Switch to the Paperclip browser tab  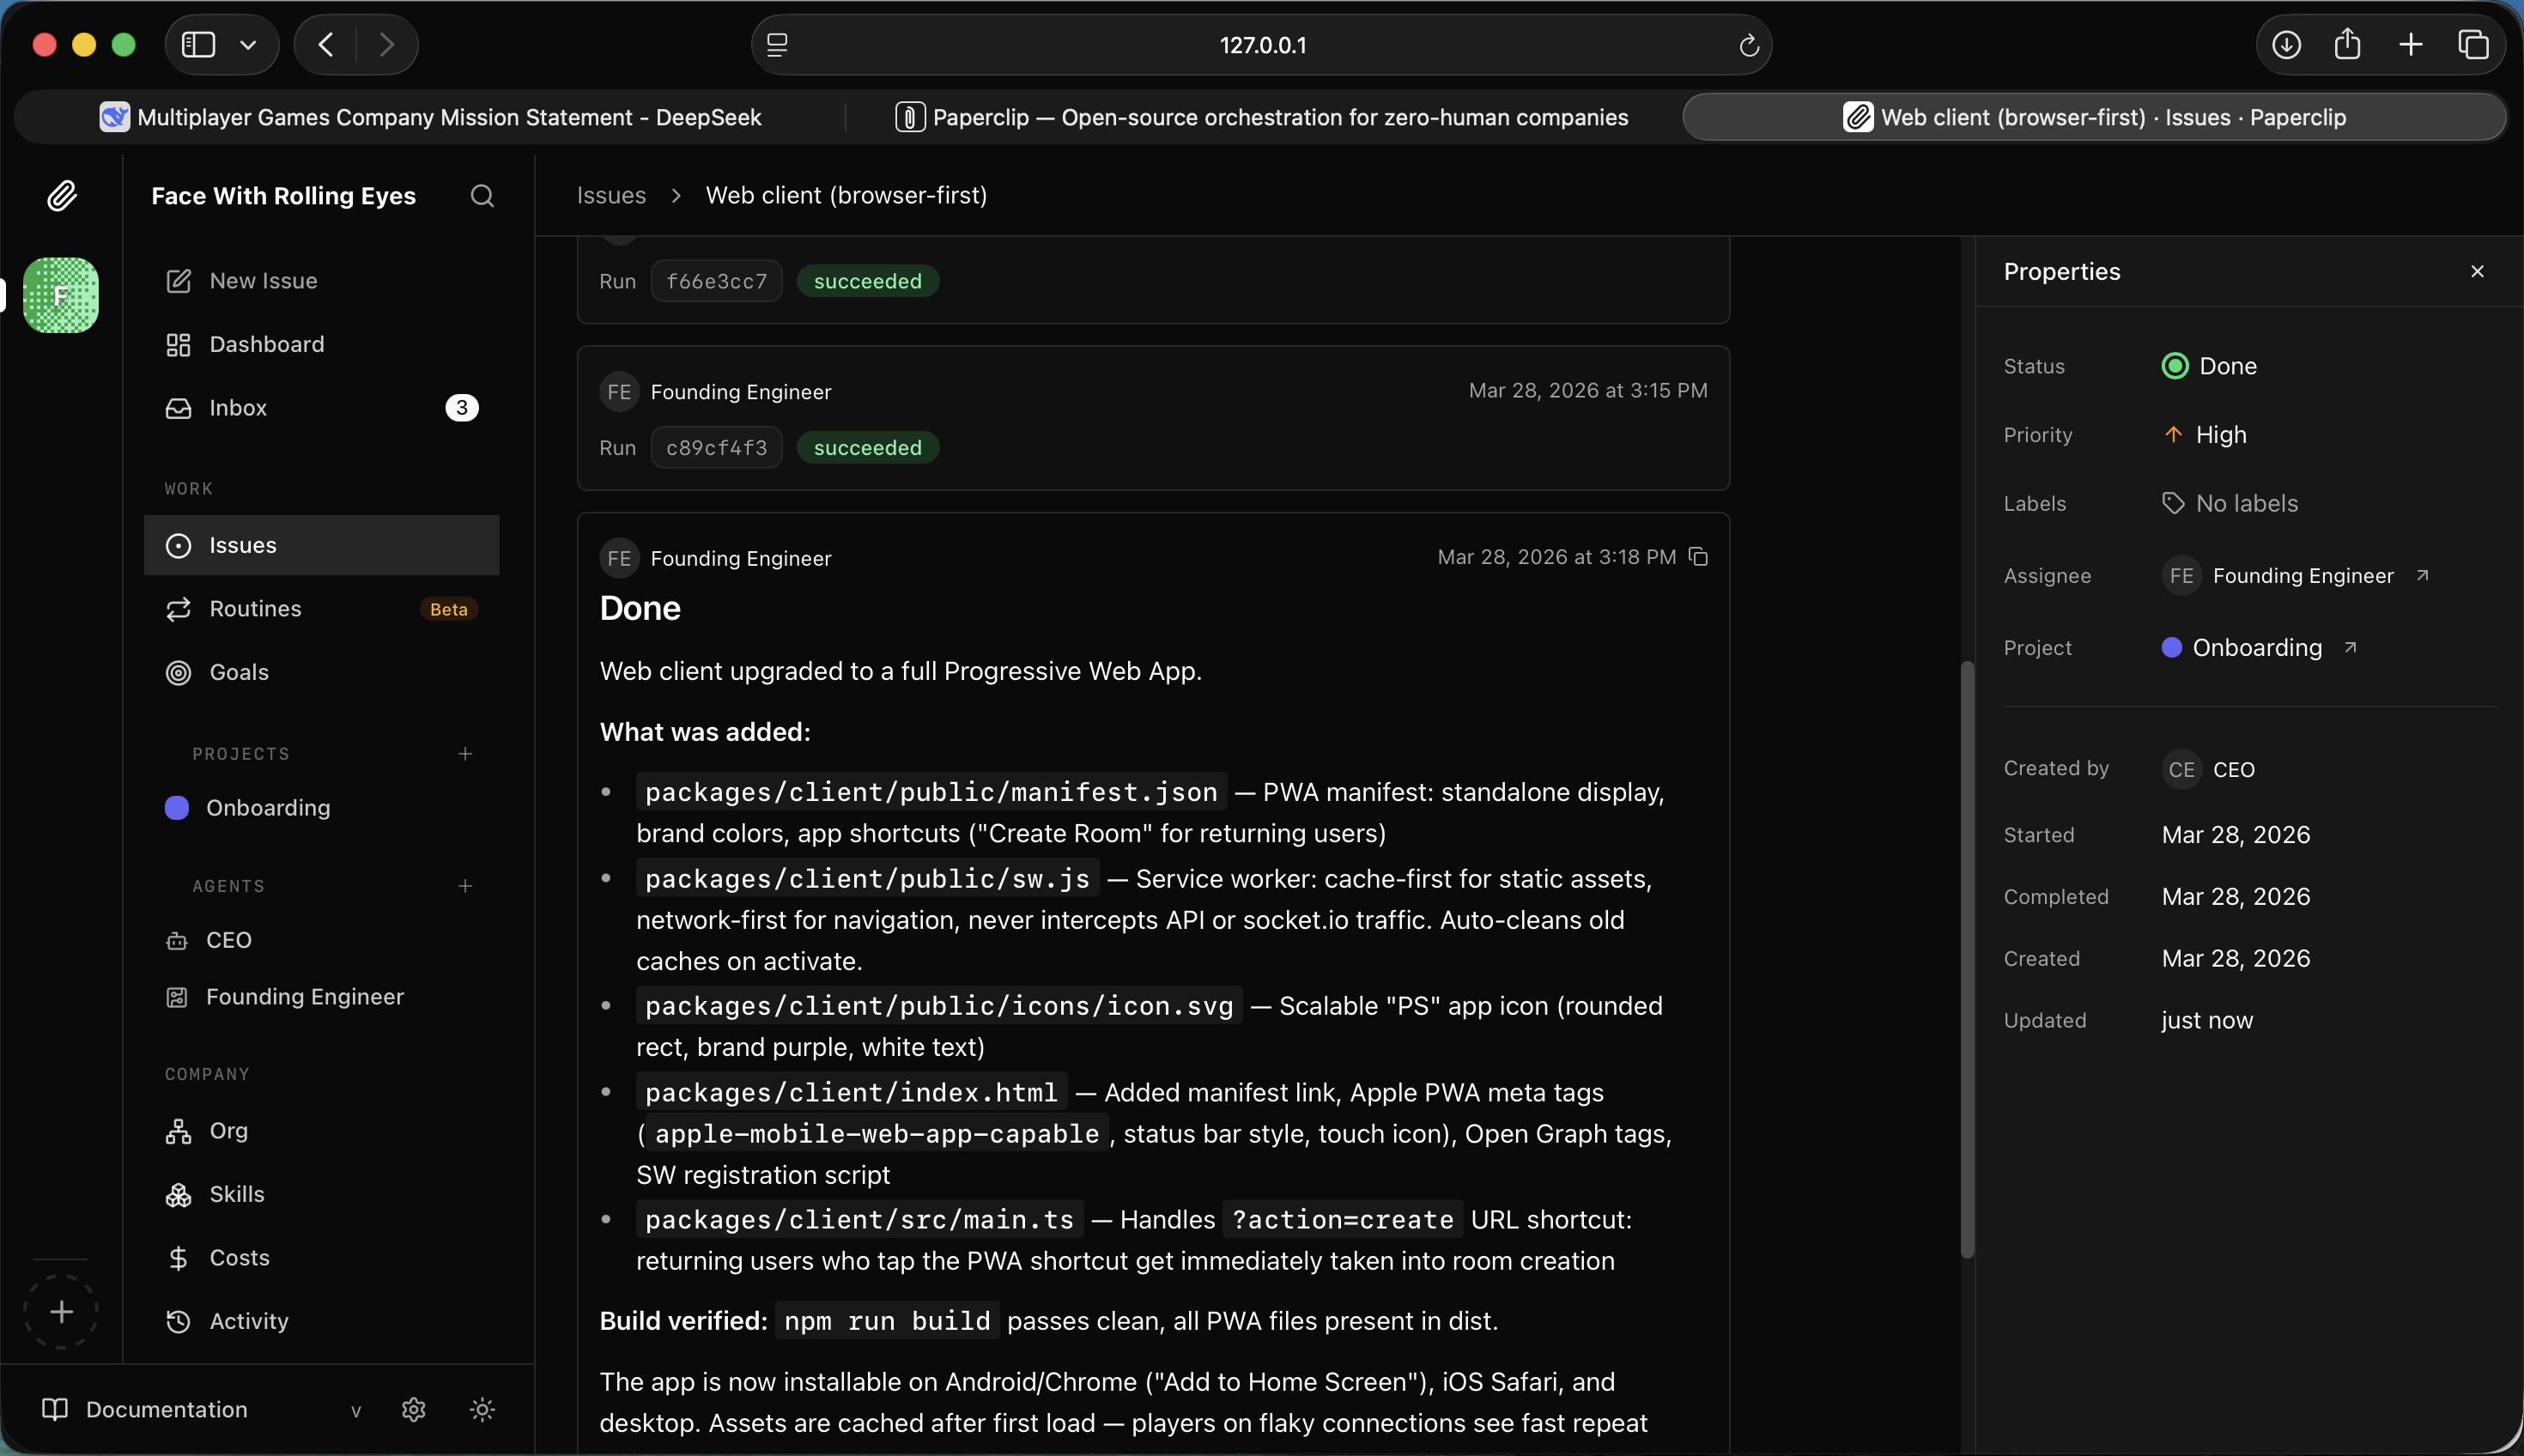(1260, 117)
